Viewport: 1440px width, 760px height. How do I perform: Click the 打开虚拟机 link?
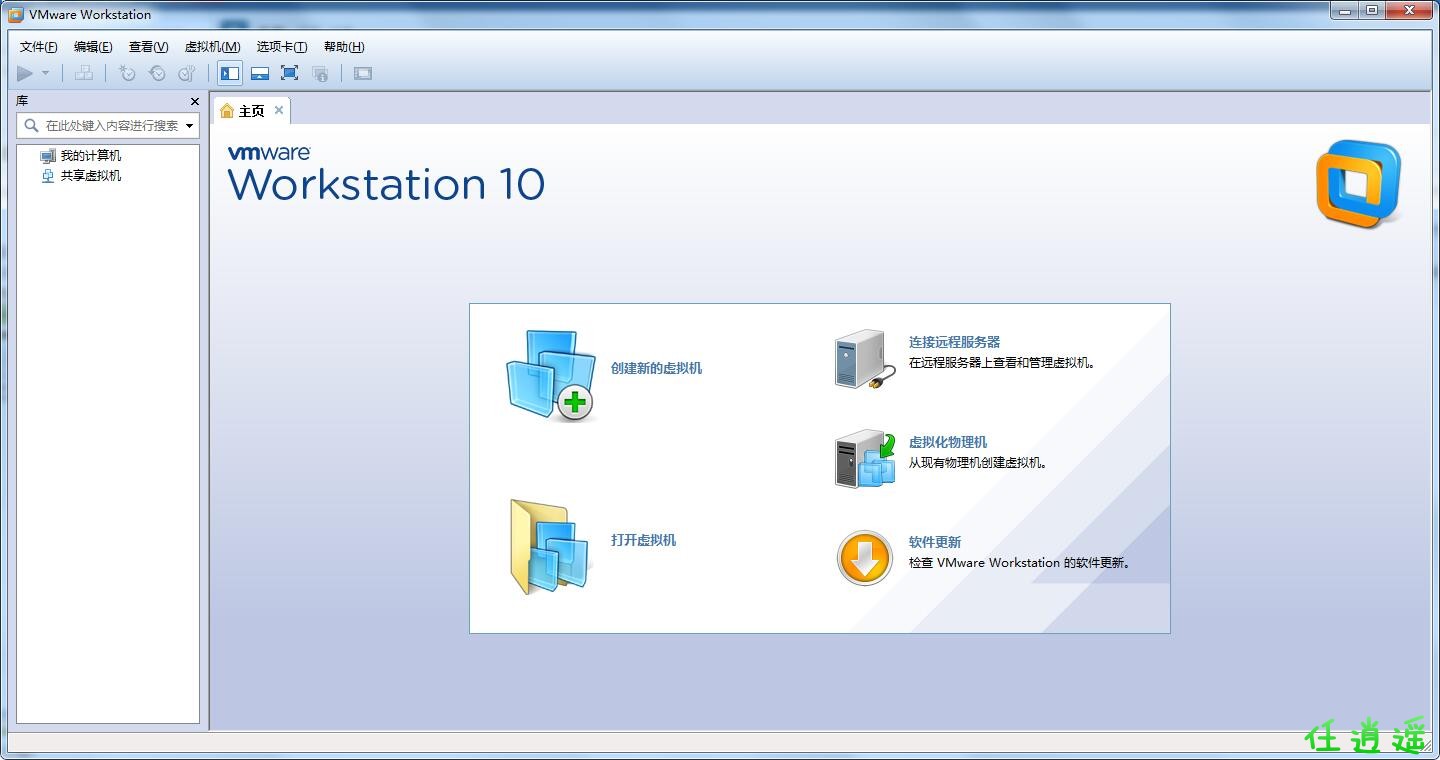pos(643,540)
